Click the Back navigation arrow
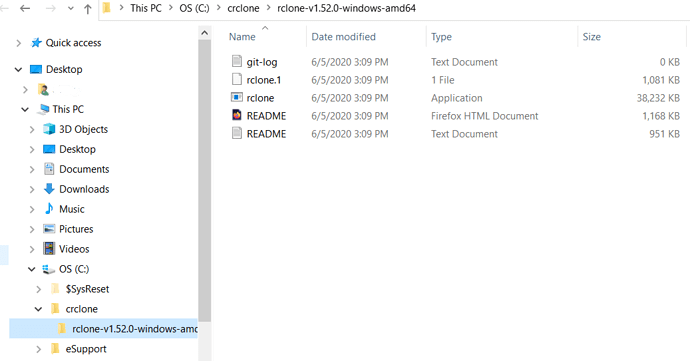 (25, 8)
